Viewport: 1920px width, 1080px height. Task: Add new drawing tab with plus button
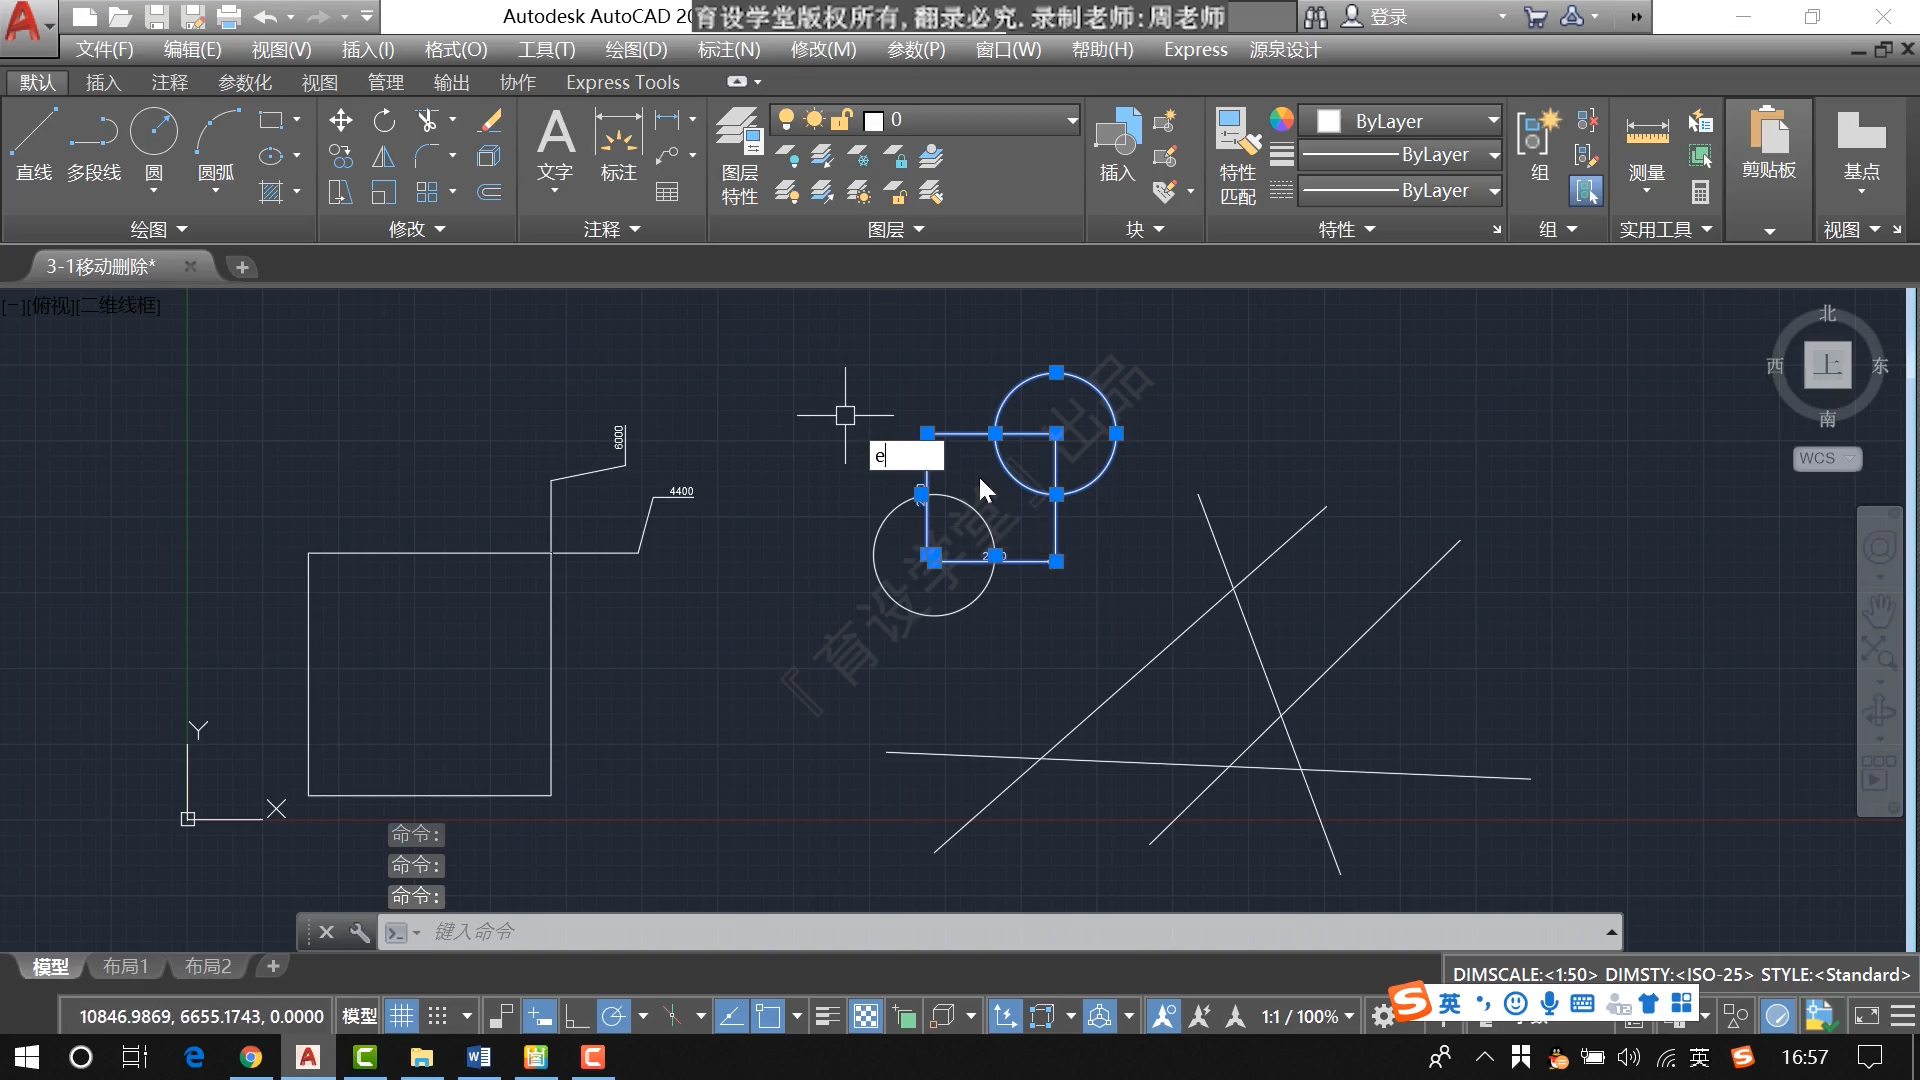[x=241, y=267]
